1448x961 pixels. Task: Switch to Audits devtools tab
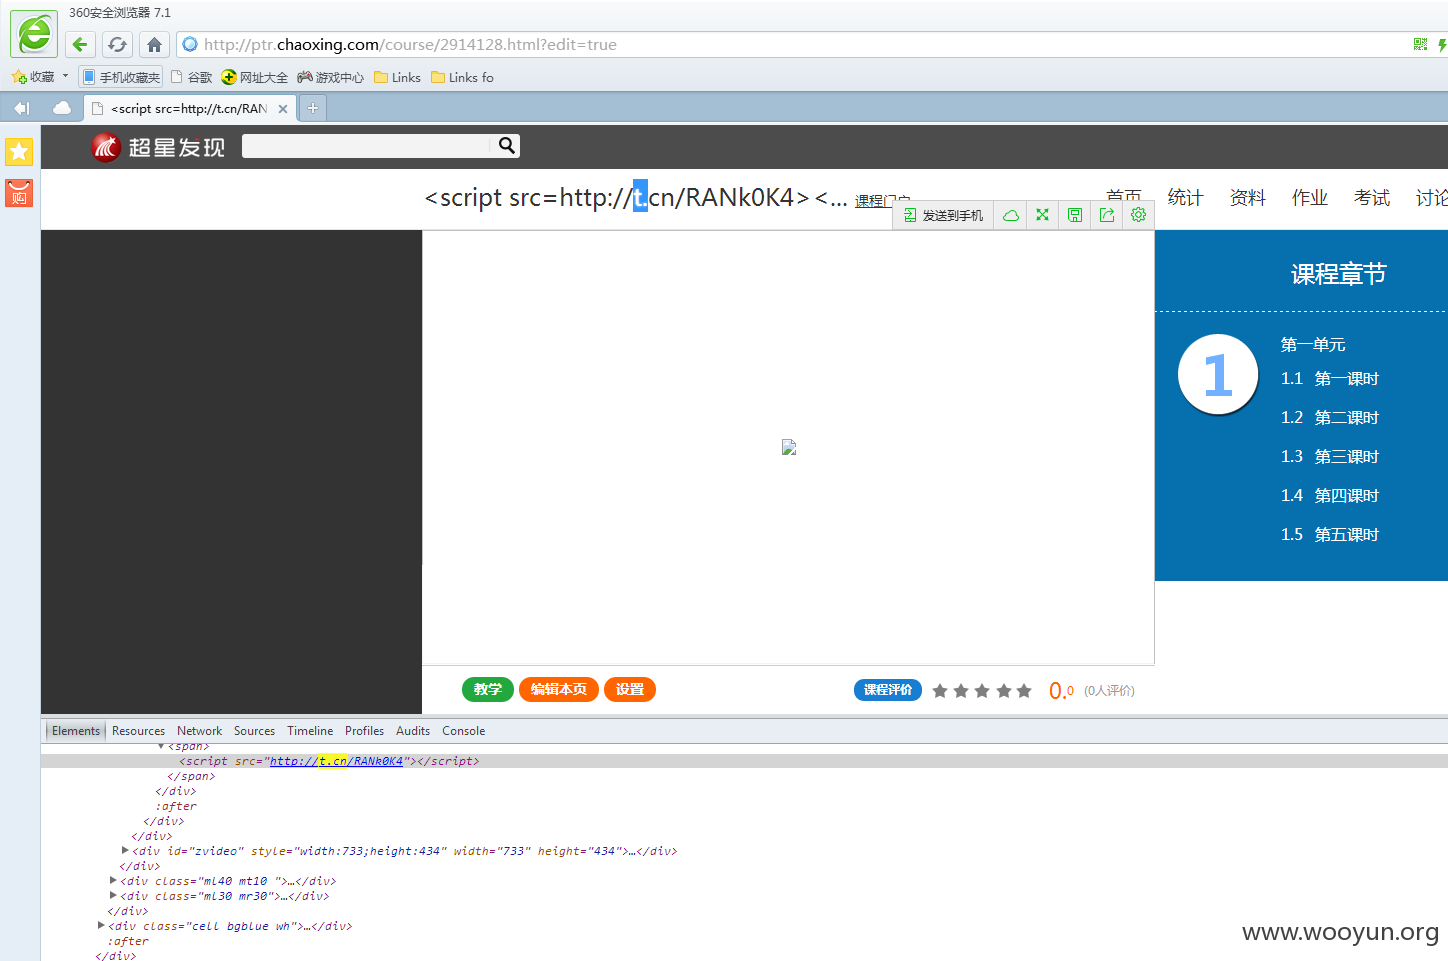coord(413,731)
